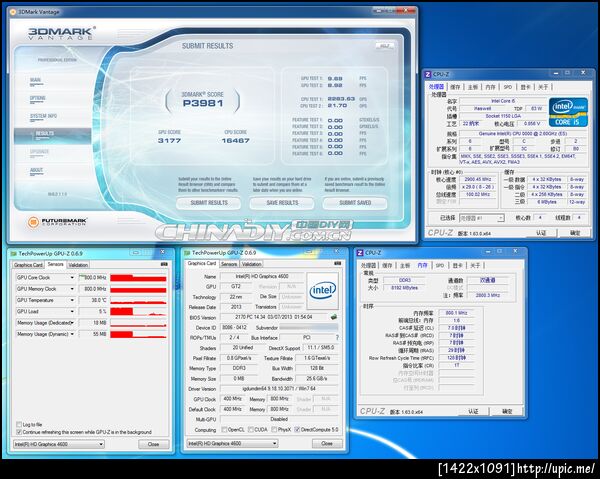Click the GPU score value 3177
600x479 pixels.
tap(169, 140)
